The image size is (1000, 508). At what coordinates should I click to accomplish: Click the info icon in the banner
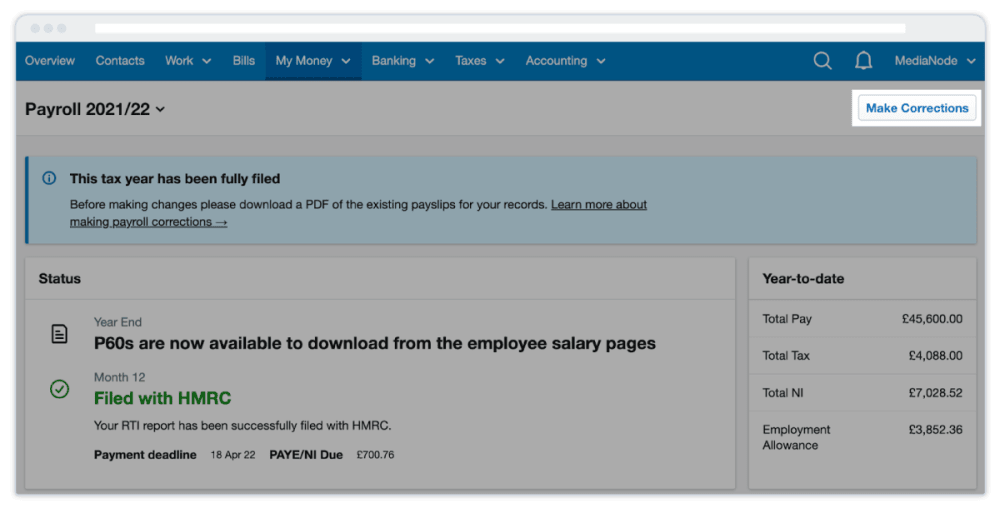click(x=49, y=179)
